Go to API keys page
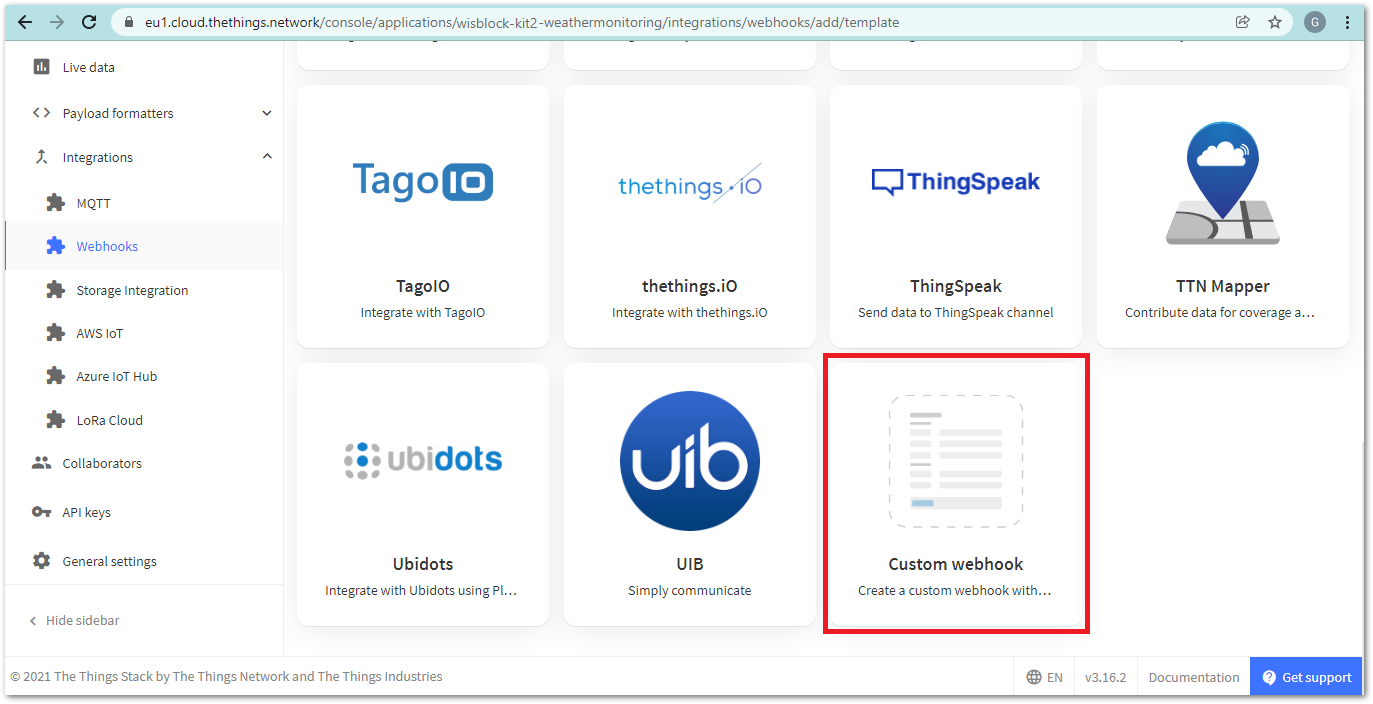Viewport: 1373px width, 704px height. [86, 512]
